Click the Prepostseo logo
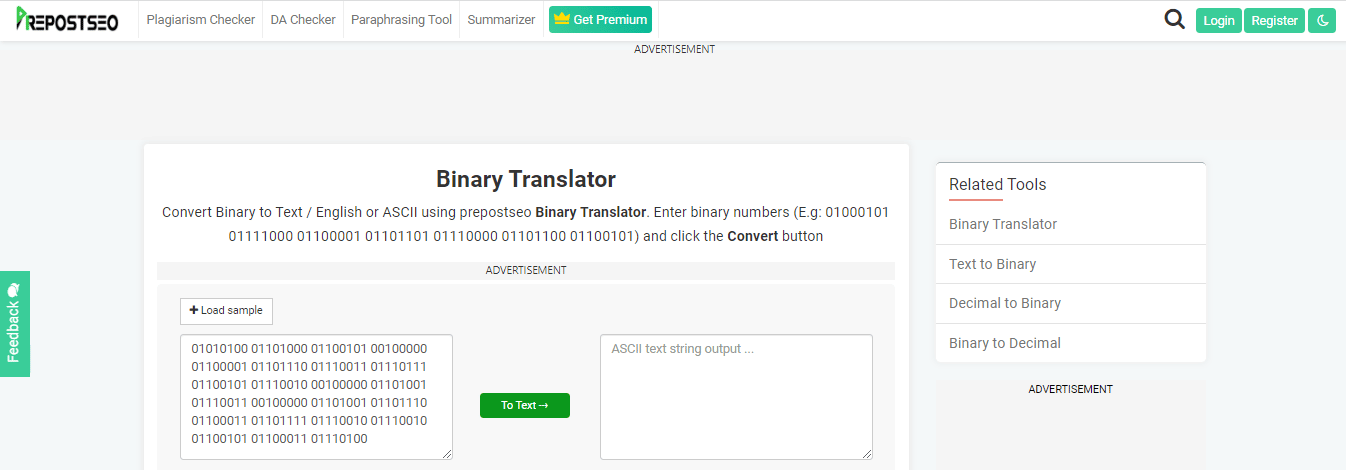Viewport: 1346px width, 470px height. 67,19
